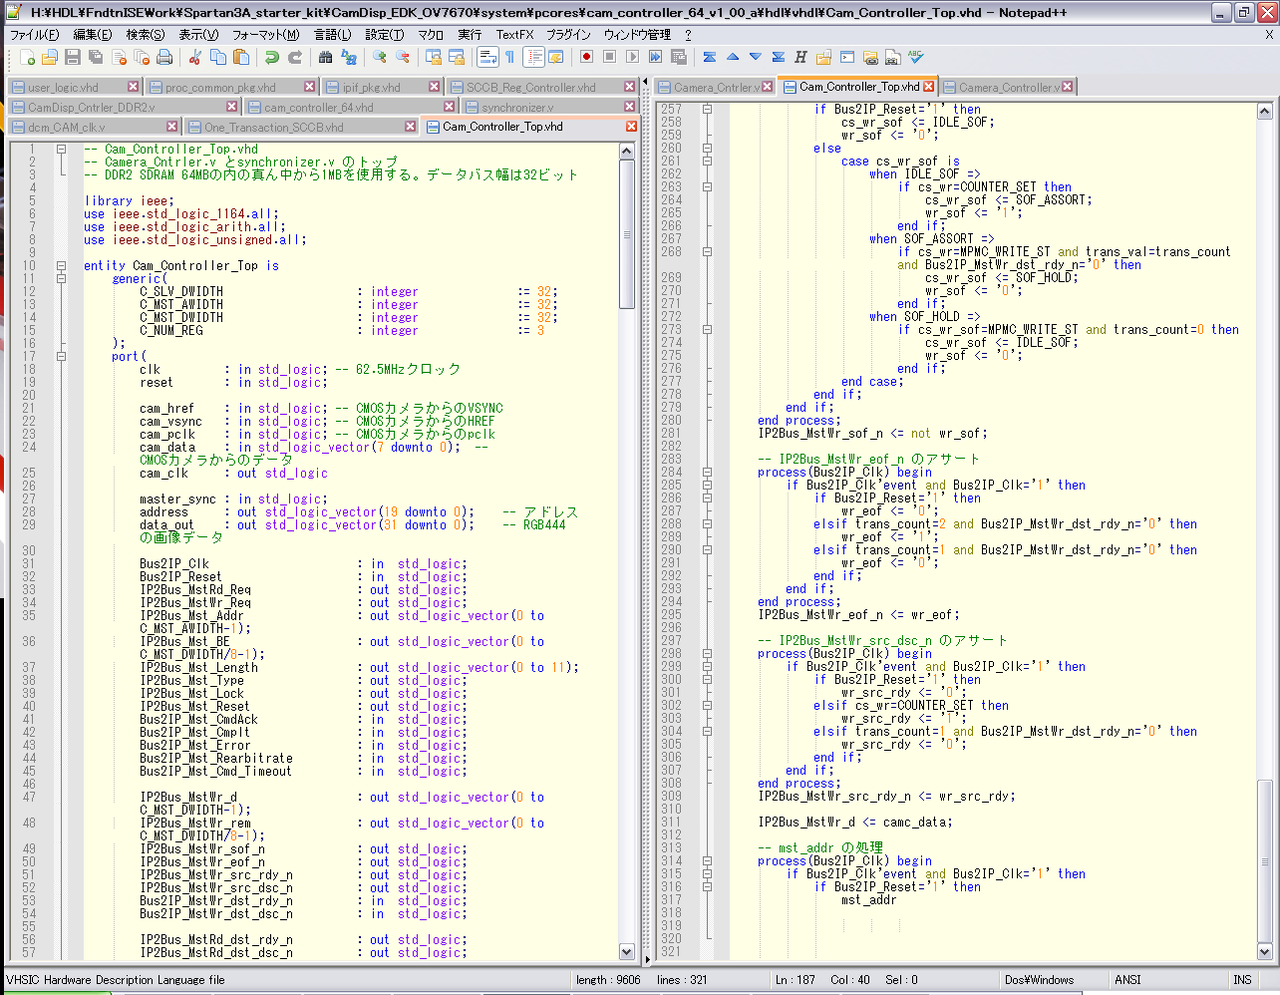Close the dcm_CAM_clk.v tab
Viewport: 1280px width, 995px height.
click(172, 127)
